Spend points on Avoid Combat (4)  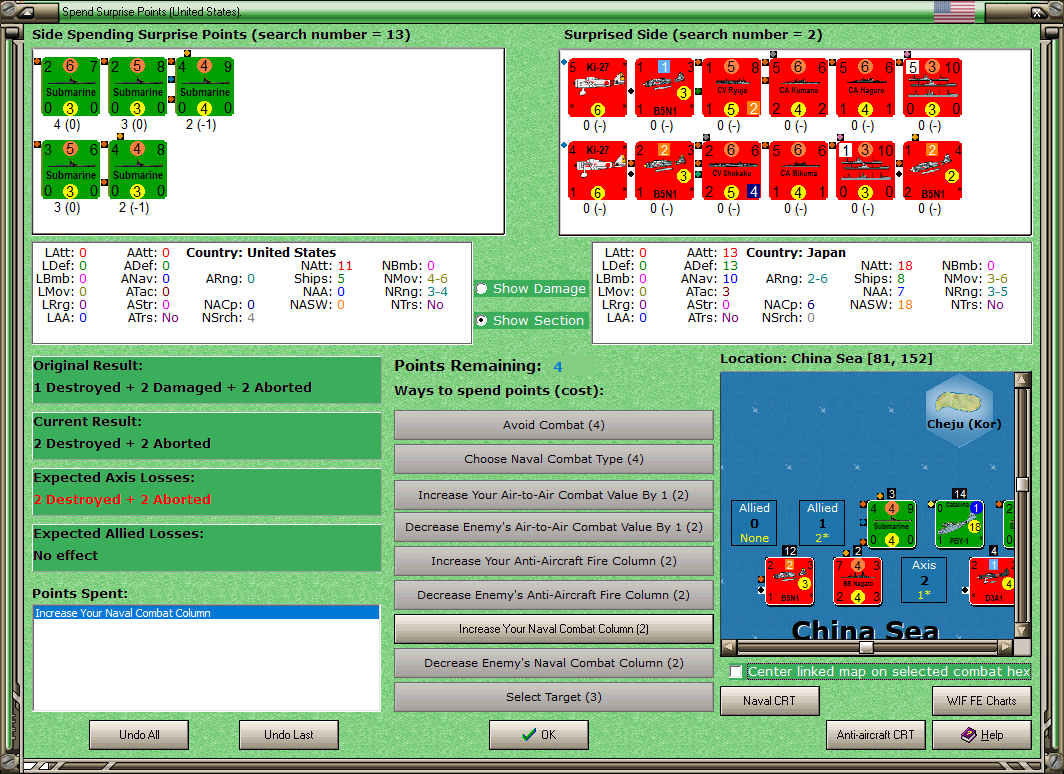pyautogui.click(x=554, y=425)
